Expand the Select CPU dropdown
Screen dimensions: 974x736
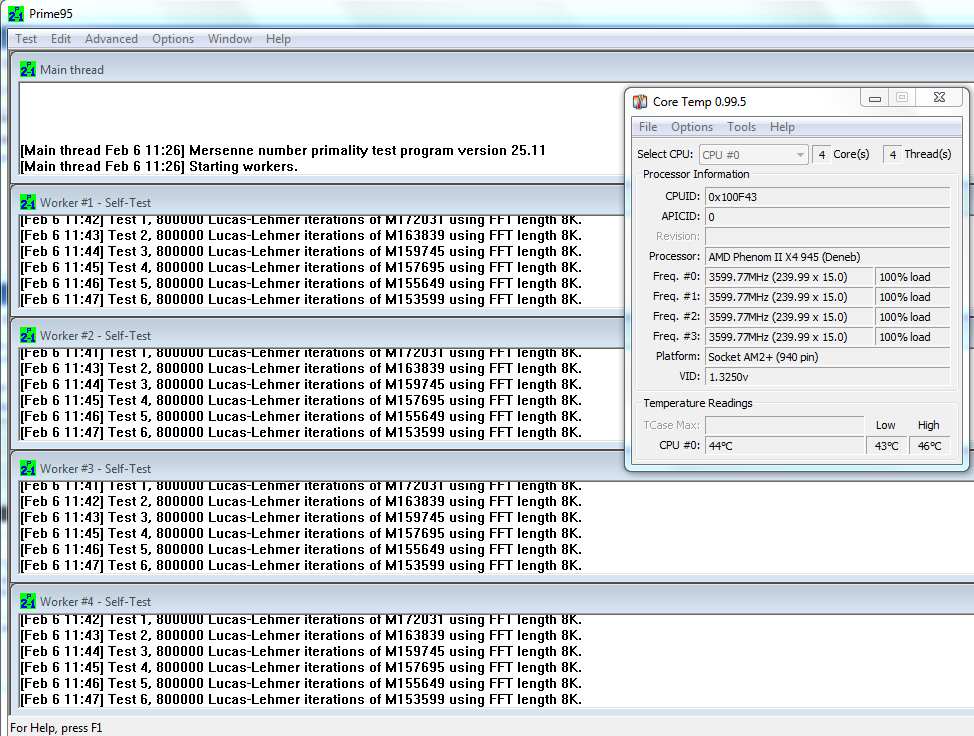753,155
